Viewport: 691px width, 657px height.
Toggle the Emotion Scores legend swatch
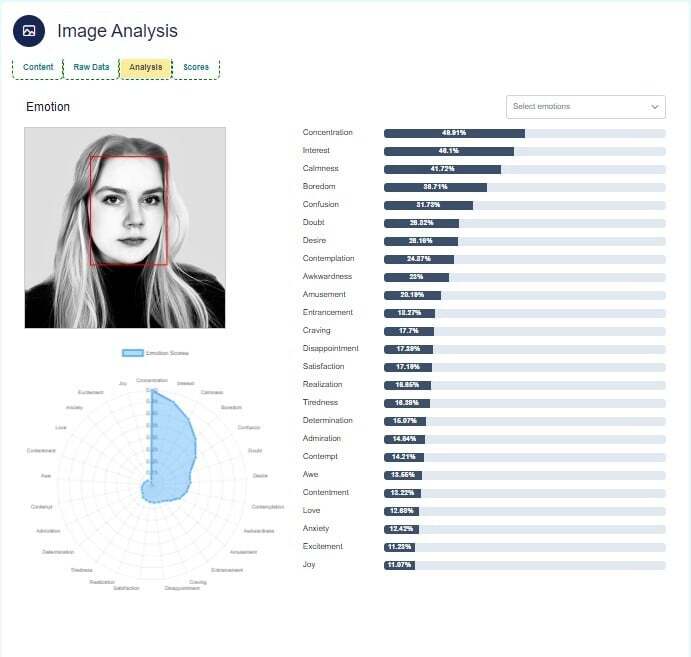click(x=132, y=353)
